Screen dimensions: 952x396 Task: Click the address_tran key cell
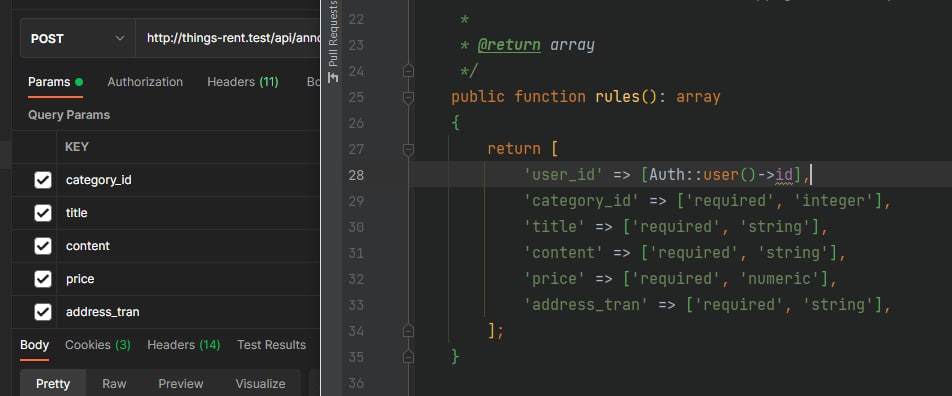tap(188, 312)
